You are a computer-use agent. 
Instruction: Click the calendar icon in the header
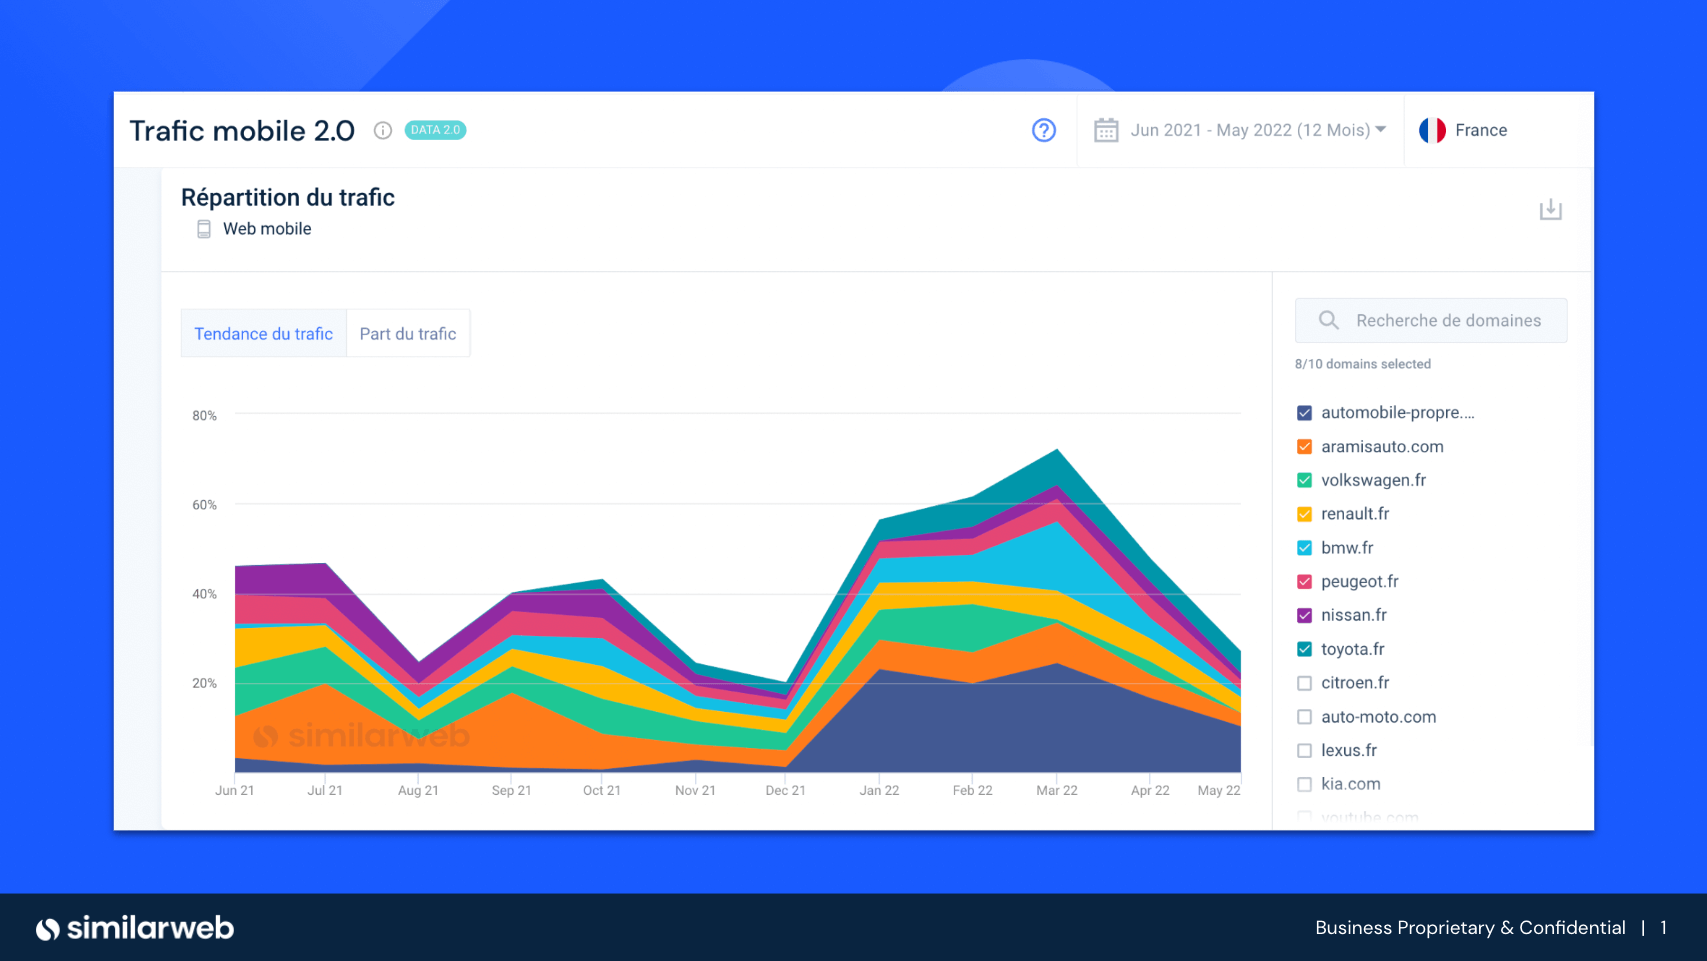(1105, 130)
